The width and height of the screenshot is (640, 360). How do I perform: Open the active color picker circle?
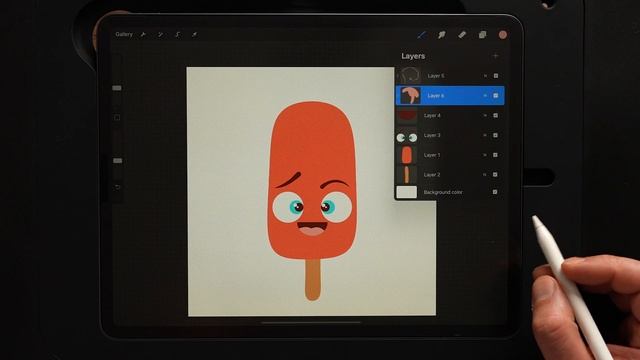click(x=503, y=35)
